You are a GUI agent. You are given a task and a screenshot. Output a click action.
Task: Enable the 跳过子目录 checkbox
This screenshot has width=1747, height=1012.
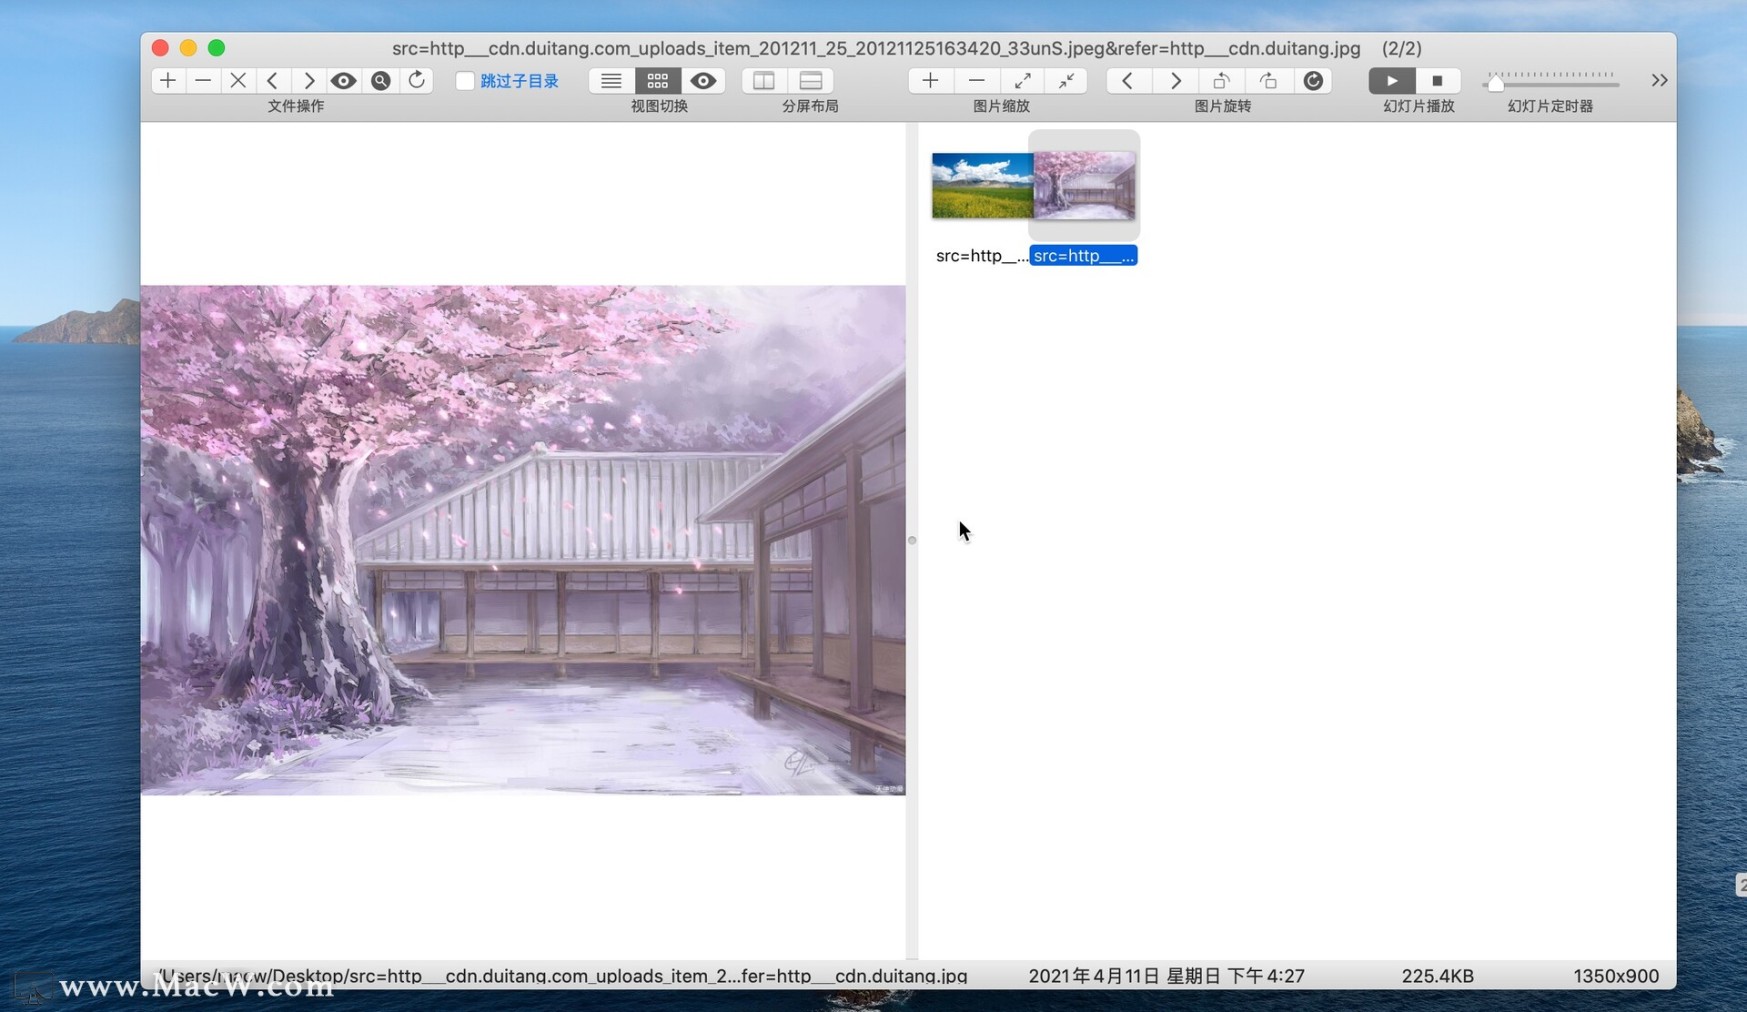465,81
